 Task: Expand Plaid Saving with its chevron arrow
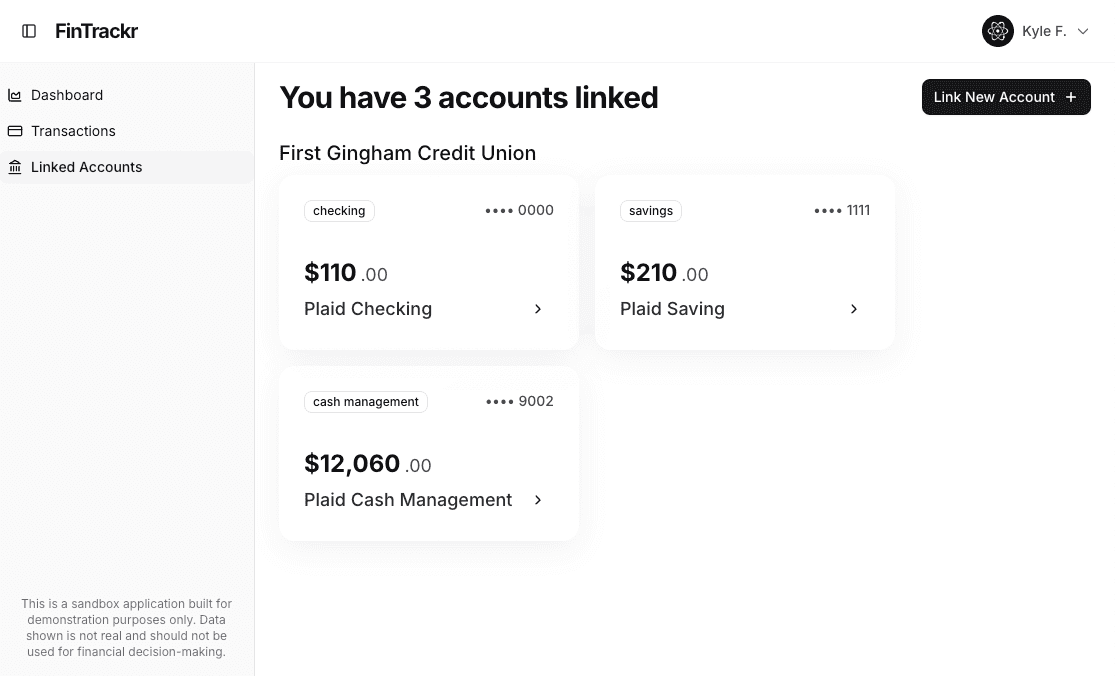tap(854, 309)
